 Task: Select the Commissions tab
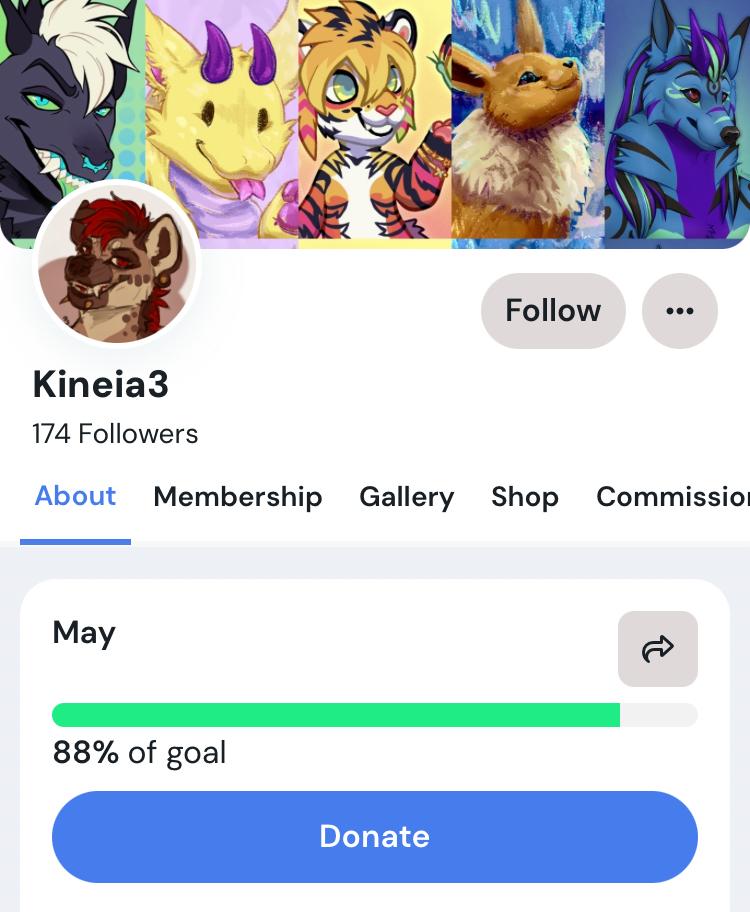tap(673, 497)
